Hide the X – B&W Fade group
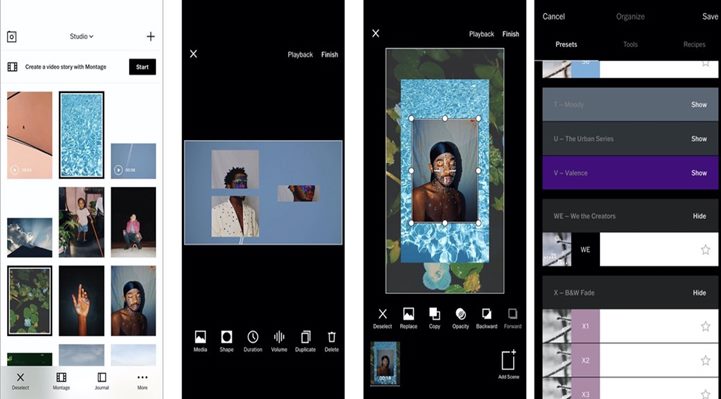The width and height of the screenshot is (721, 399). pyautogui.click(x=699, y=293)
